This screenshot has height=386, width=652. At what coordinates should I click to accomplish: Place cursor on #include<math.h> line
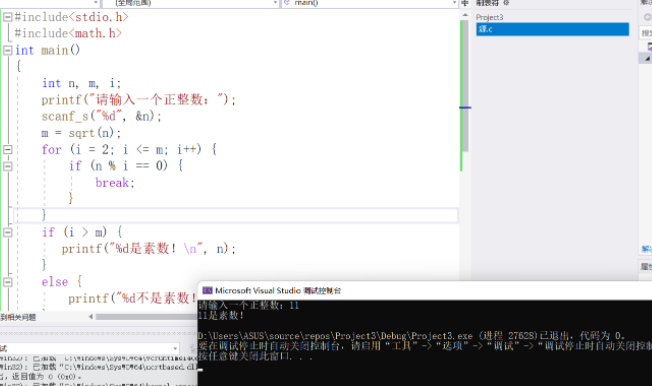pos(68,33)
